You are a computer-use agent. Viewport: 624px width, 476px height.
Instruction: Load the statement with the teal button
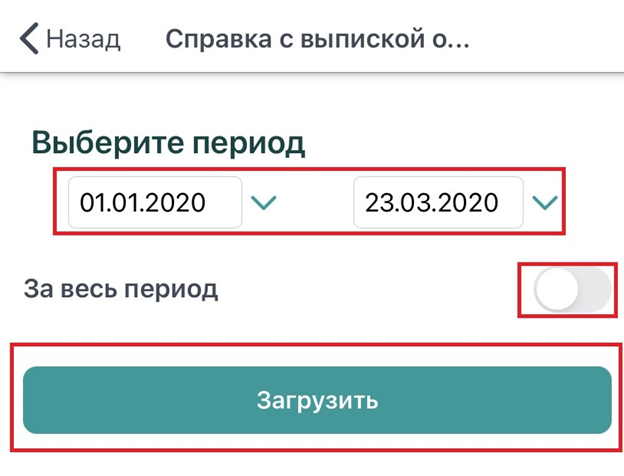(316, 400)
